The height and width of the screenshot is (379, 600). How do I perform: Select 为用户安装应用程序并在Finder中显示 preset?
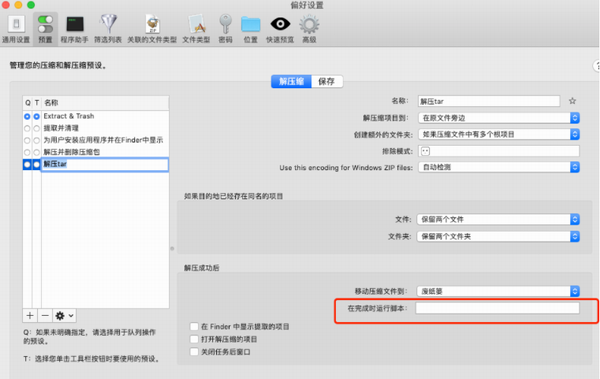point(96,140)
